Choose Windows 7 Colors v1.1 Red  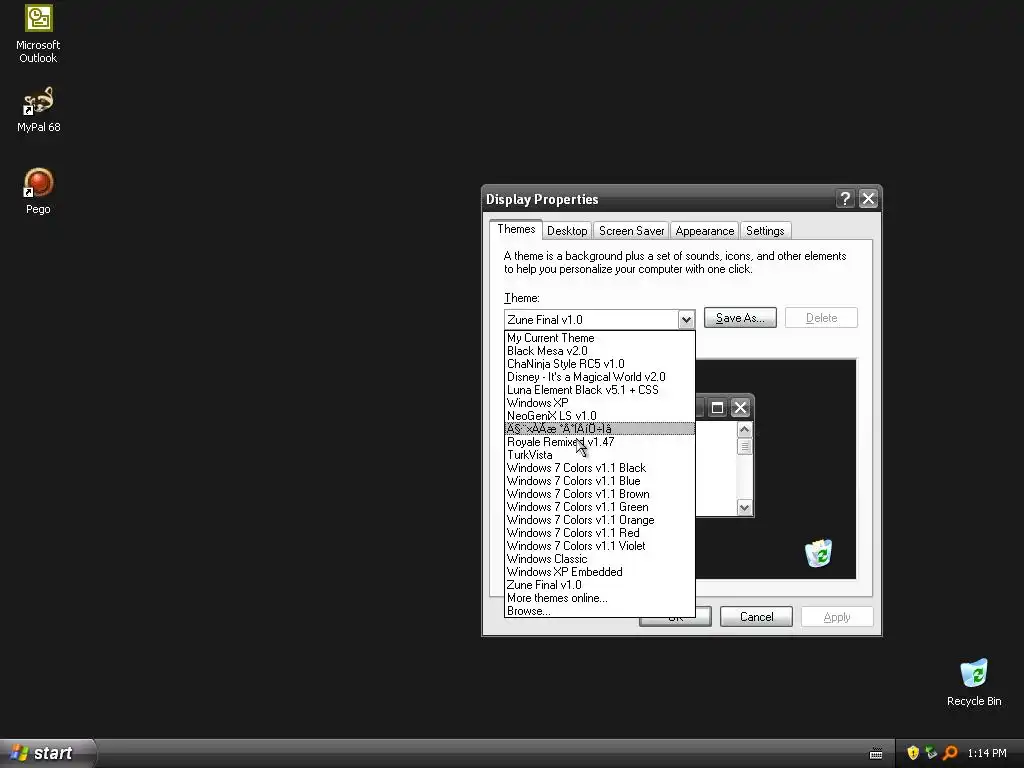pos(600,534)
